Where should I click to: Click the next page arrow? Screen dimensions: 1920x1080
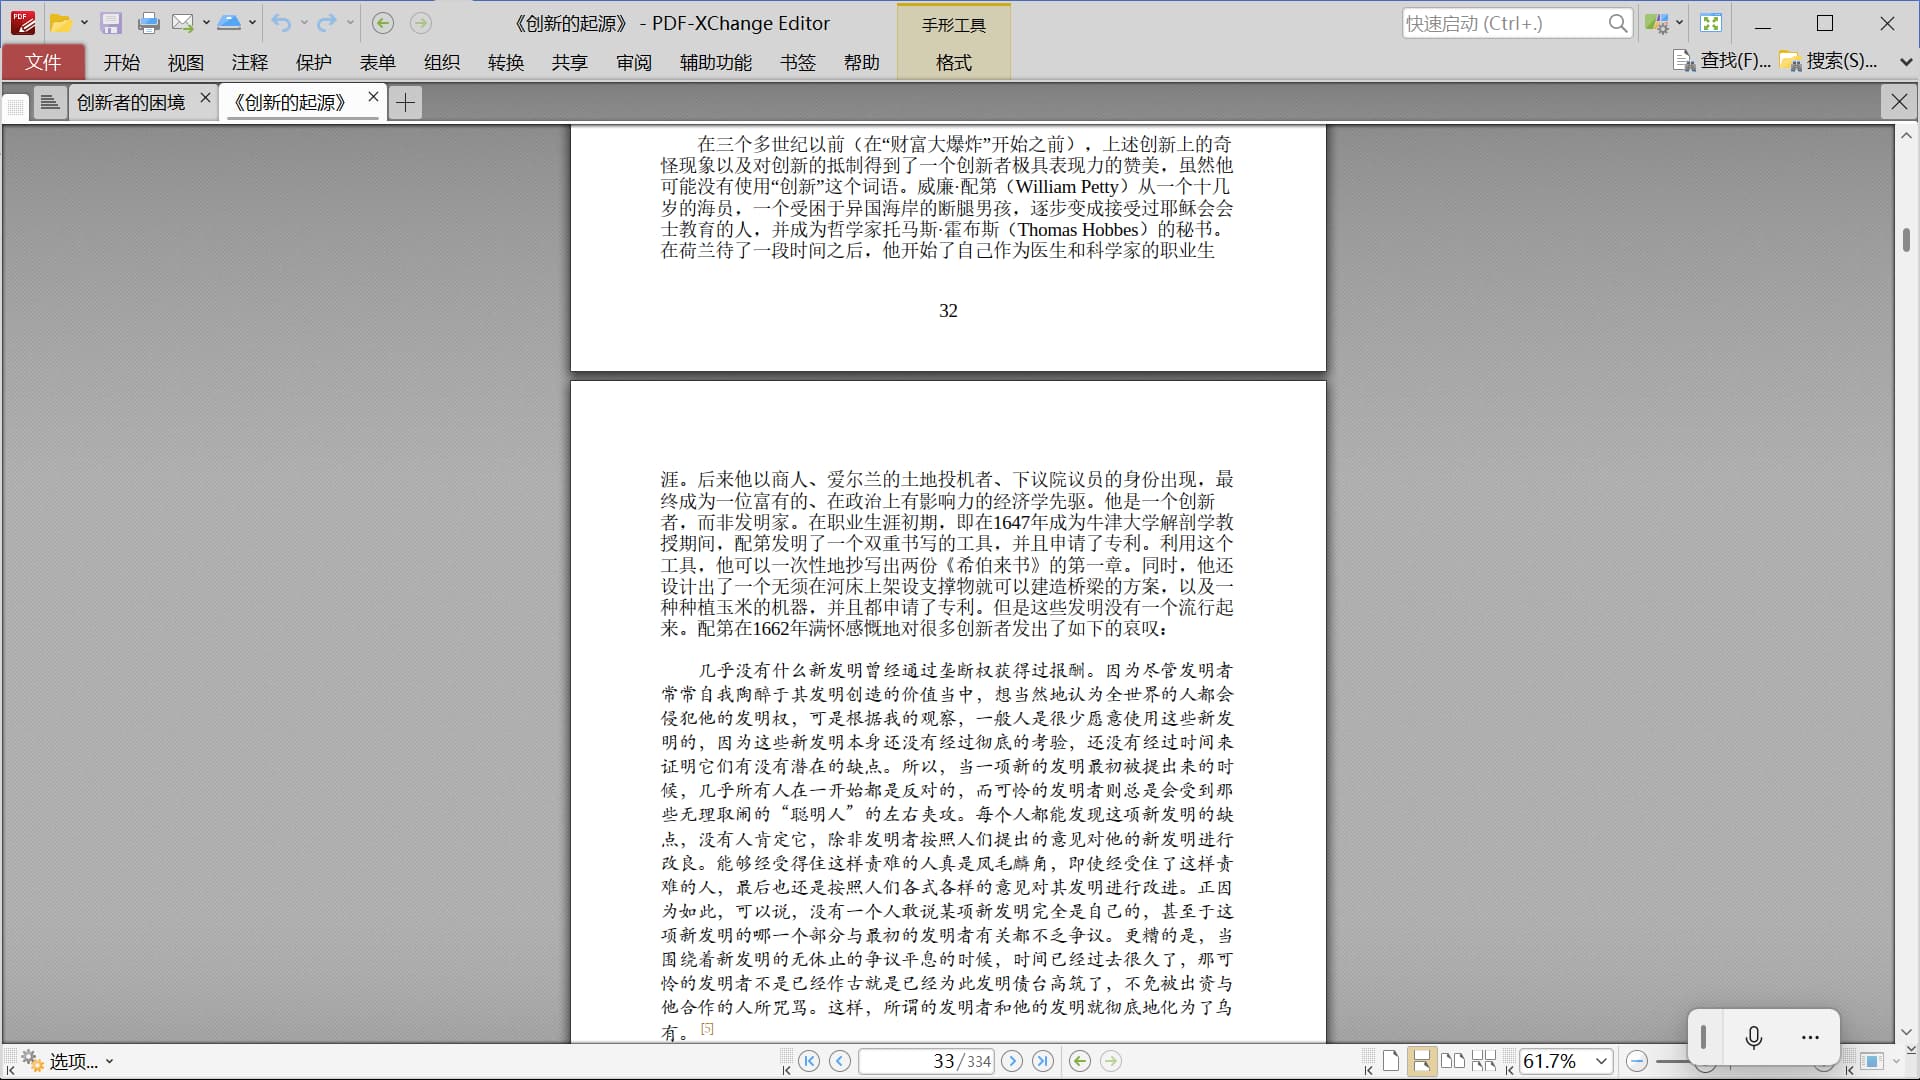click(x=1012, y=1061)
